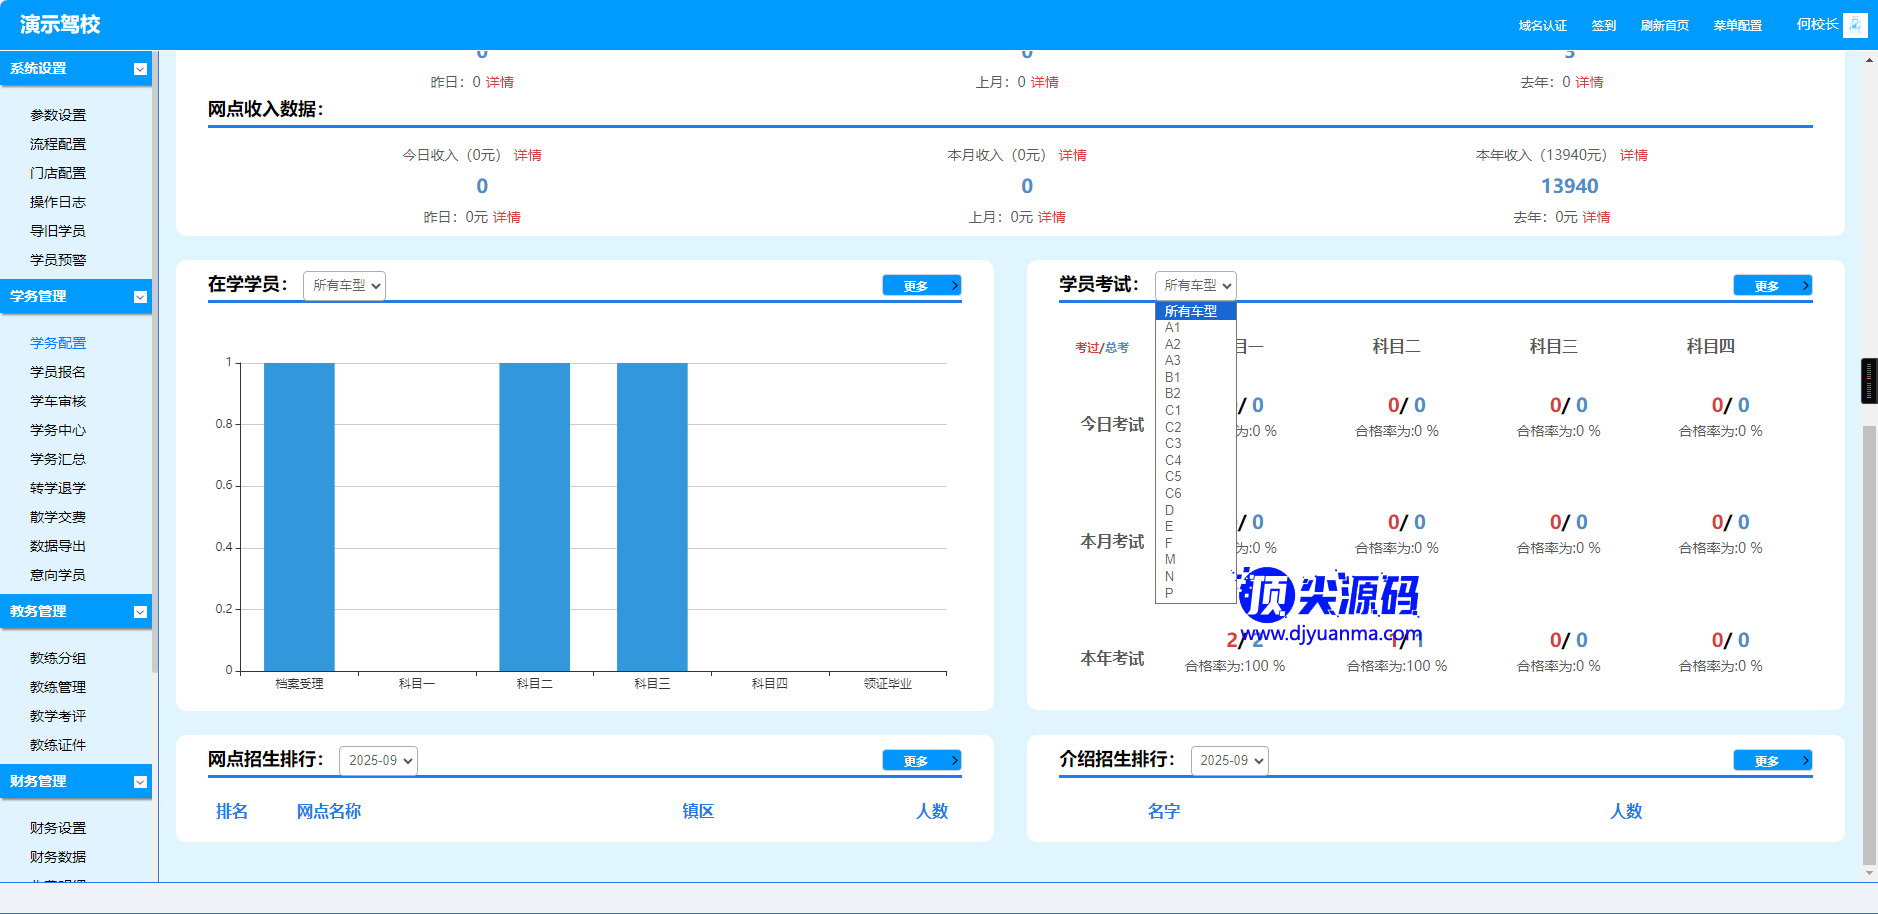Image resolution: width=1878 pixels, height=914 pixels.
Task: Click the 档案受理 bar in the chart
Action: coord(299,516)
